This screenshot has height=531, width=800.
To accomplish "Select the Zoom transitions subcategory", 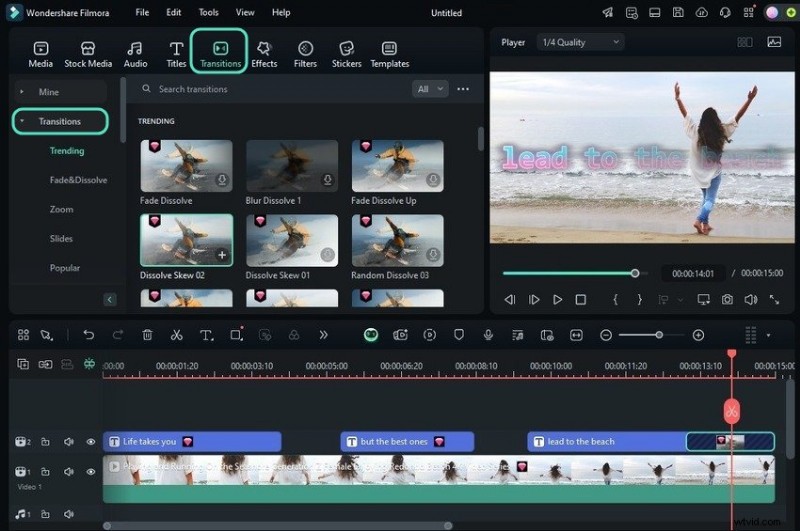I will tap(61, 209).
